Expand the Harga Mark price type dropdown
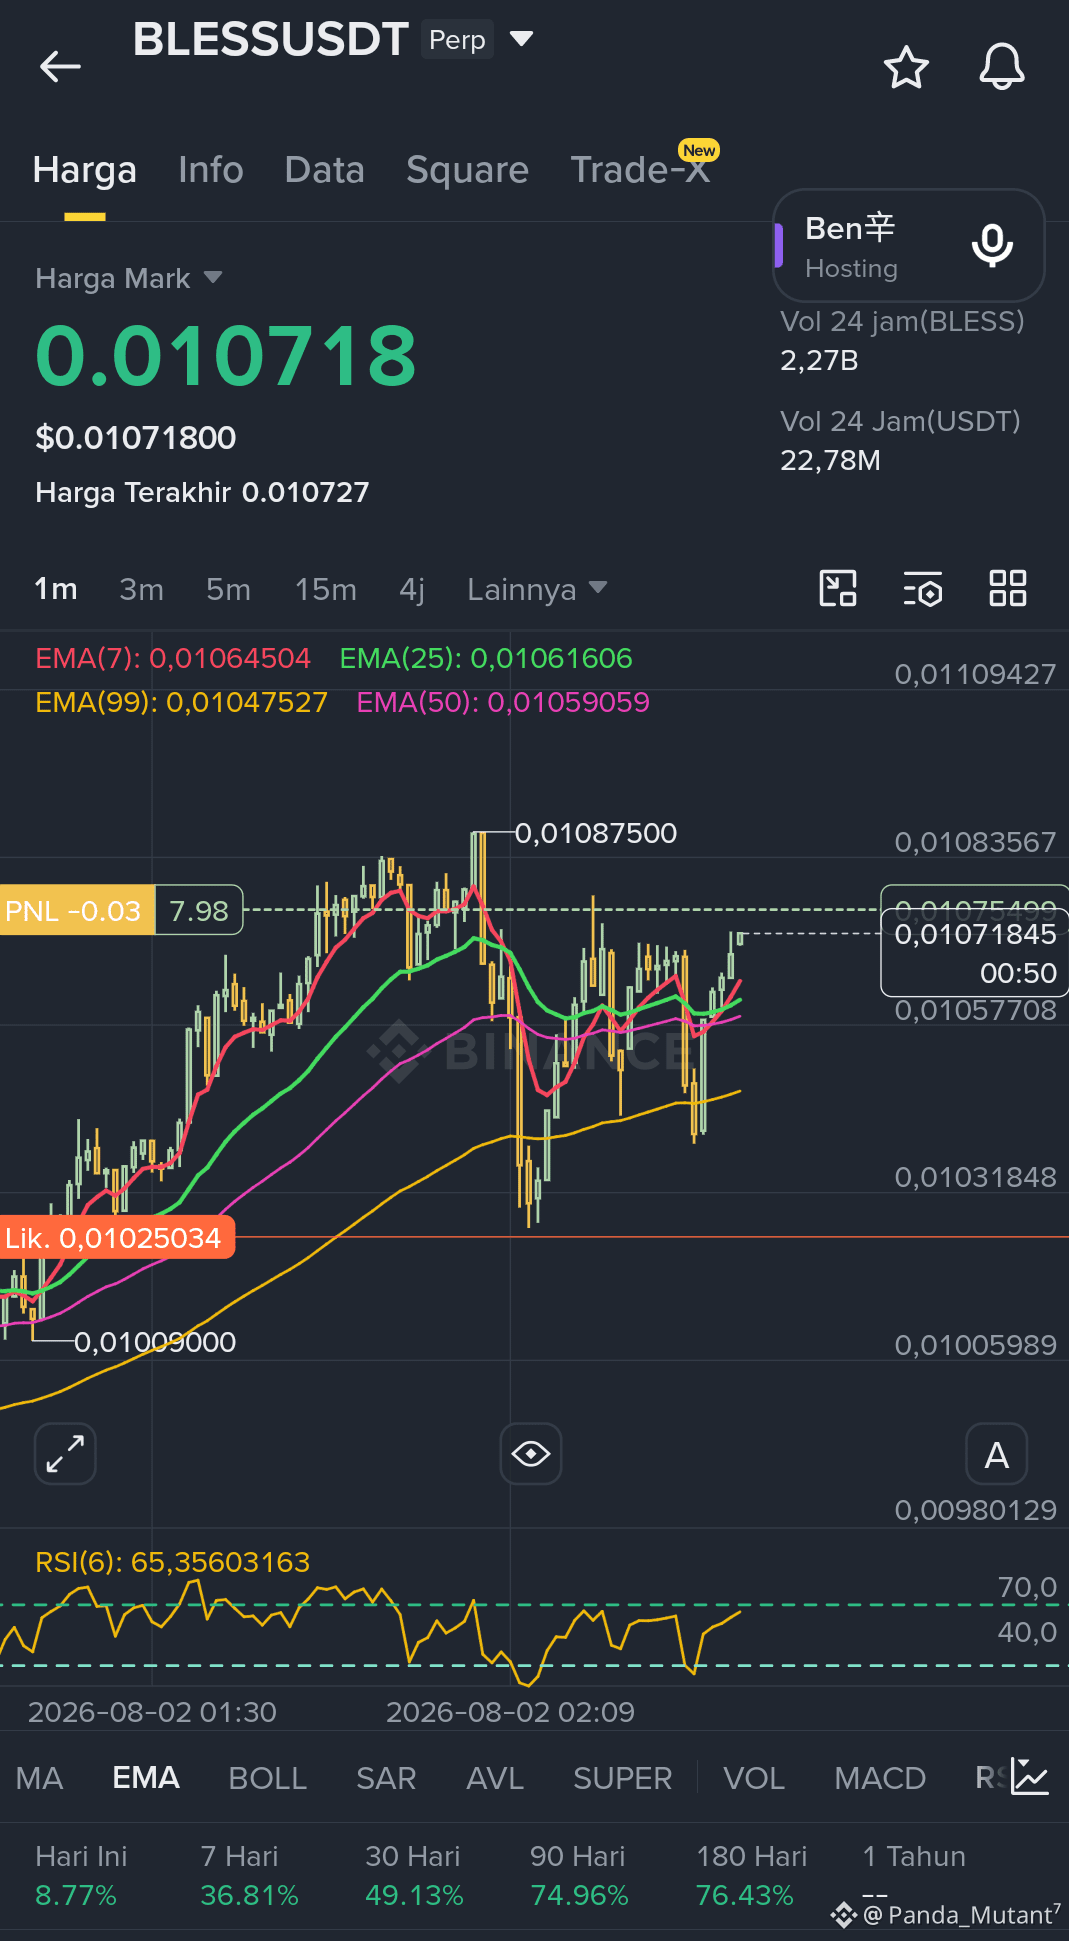The width and height of the screenshot is (1069, 1941). point(129,278)
